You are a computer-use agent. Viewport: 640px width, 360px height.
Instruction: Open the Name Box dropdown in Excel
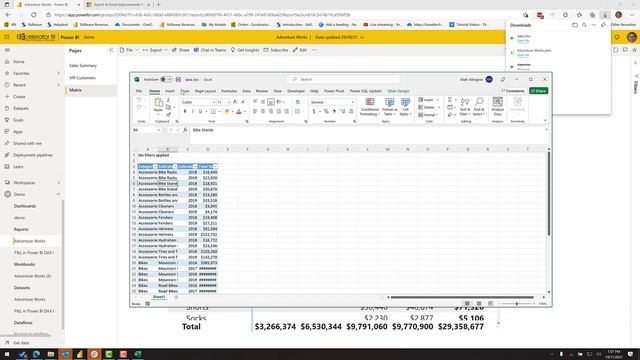pyautogui.click(x=158, y=130)
